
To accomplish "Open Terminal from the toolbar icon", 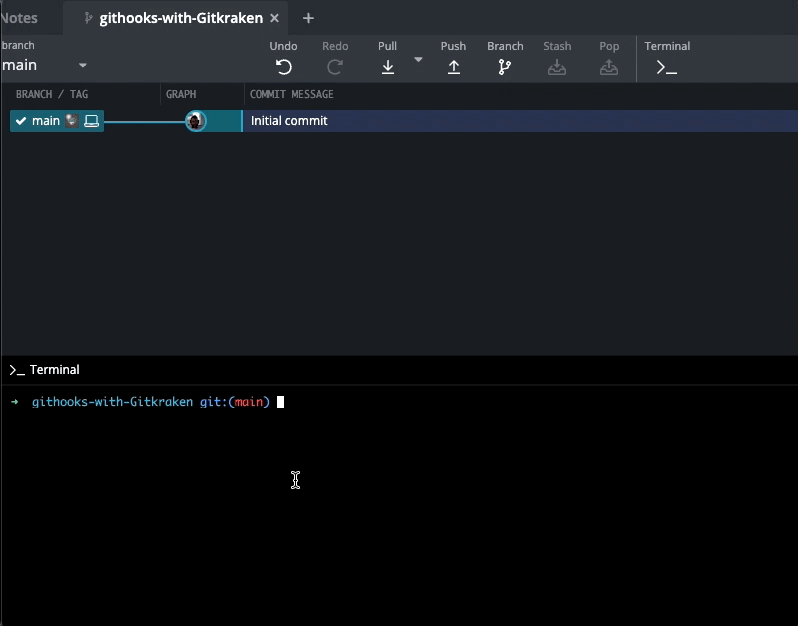I will click(666, 67).
